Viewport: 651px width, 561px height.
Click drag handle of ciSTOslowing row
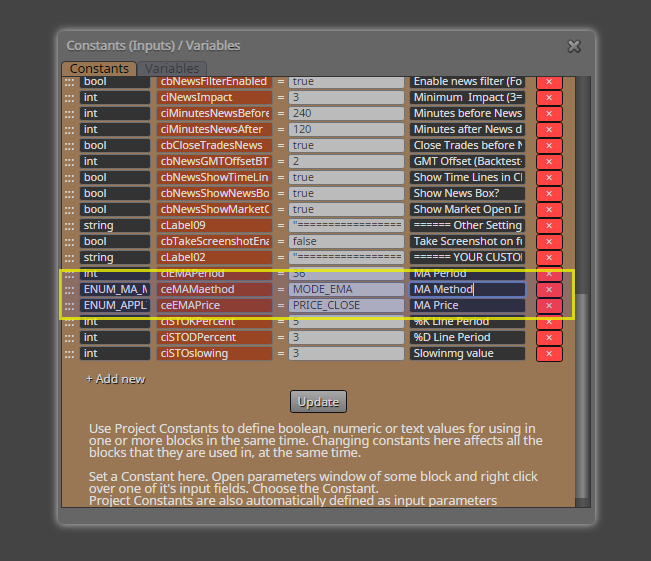69,354
